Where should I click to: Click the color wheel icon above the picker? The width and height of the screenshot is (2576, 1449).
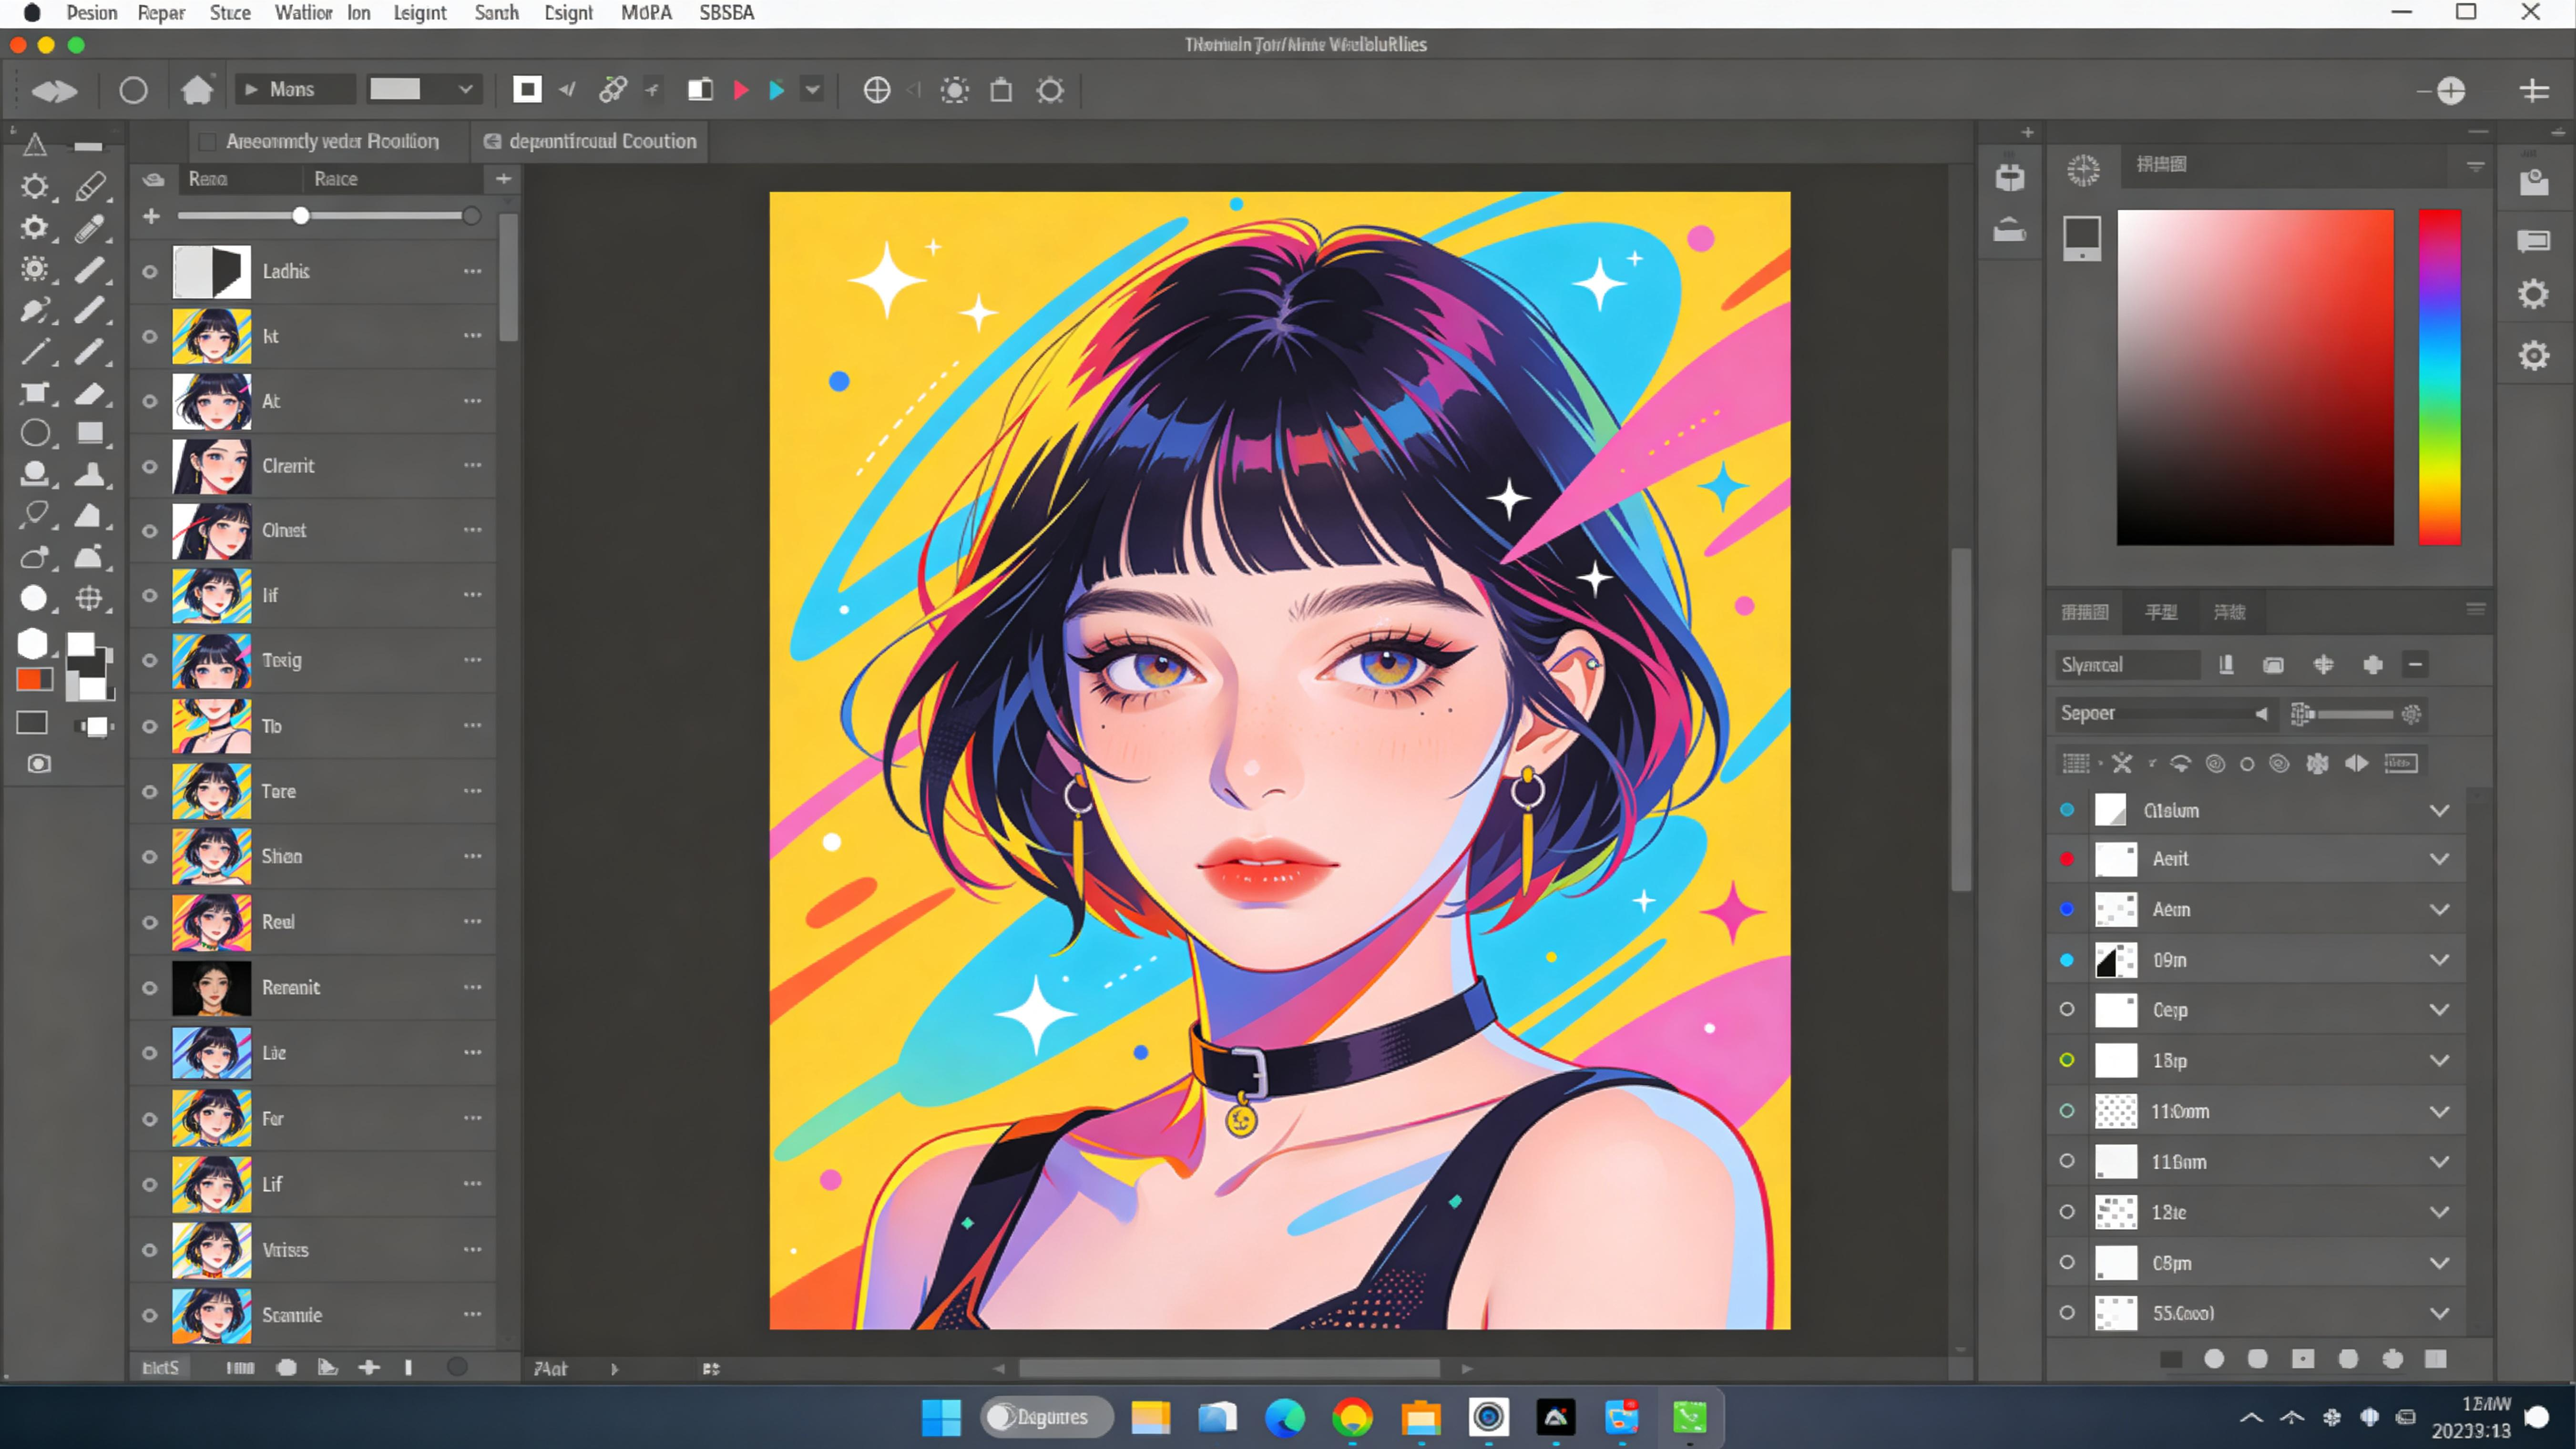[2084, 169]
